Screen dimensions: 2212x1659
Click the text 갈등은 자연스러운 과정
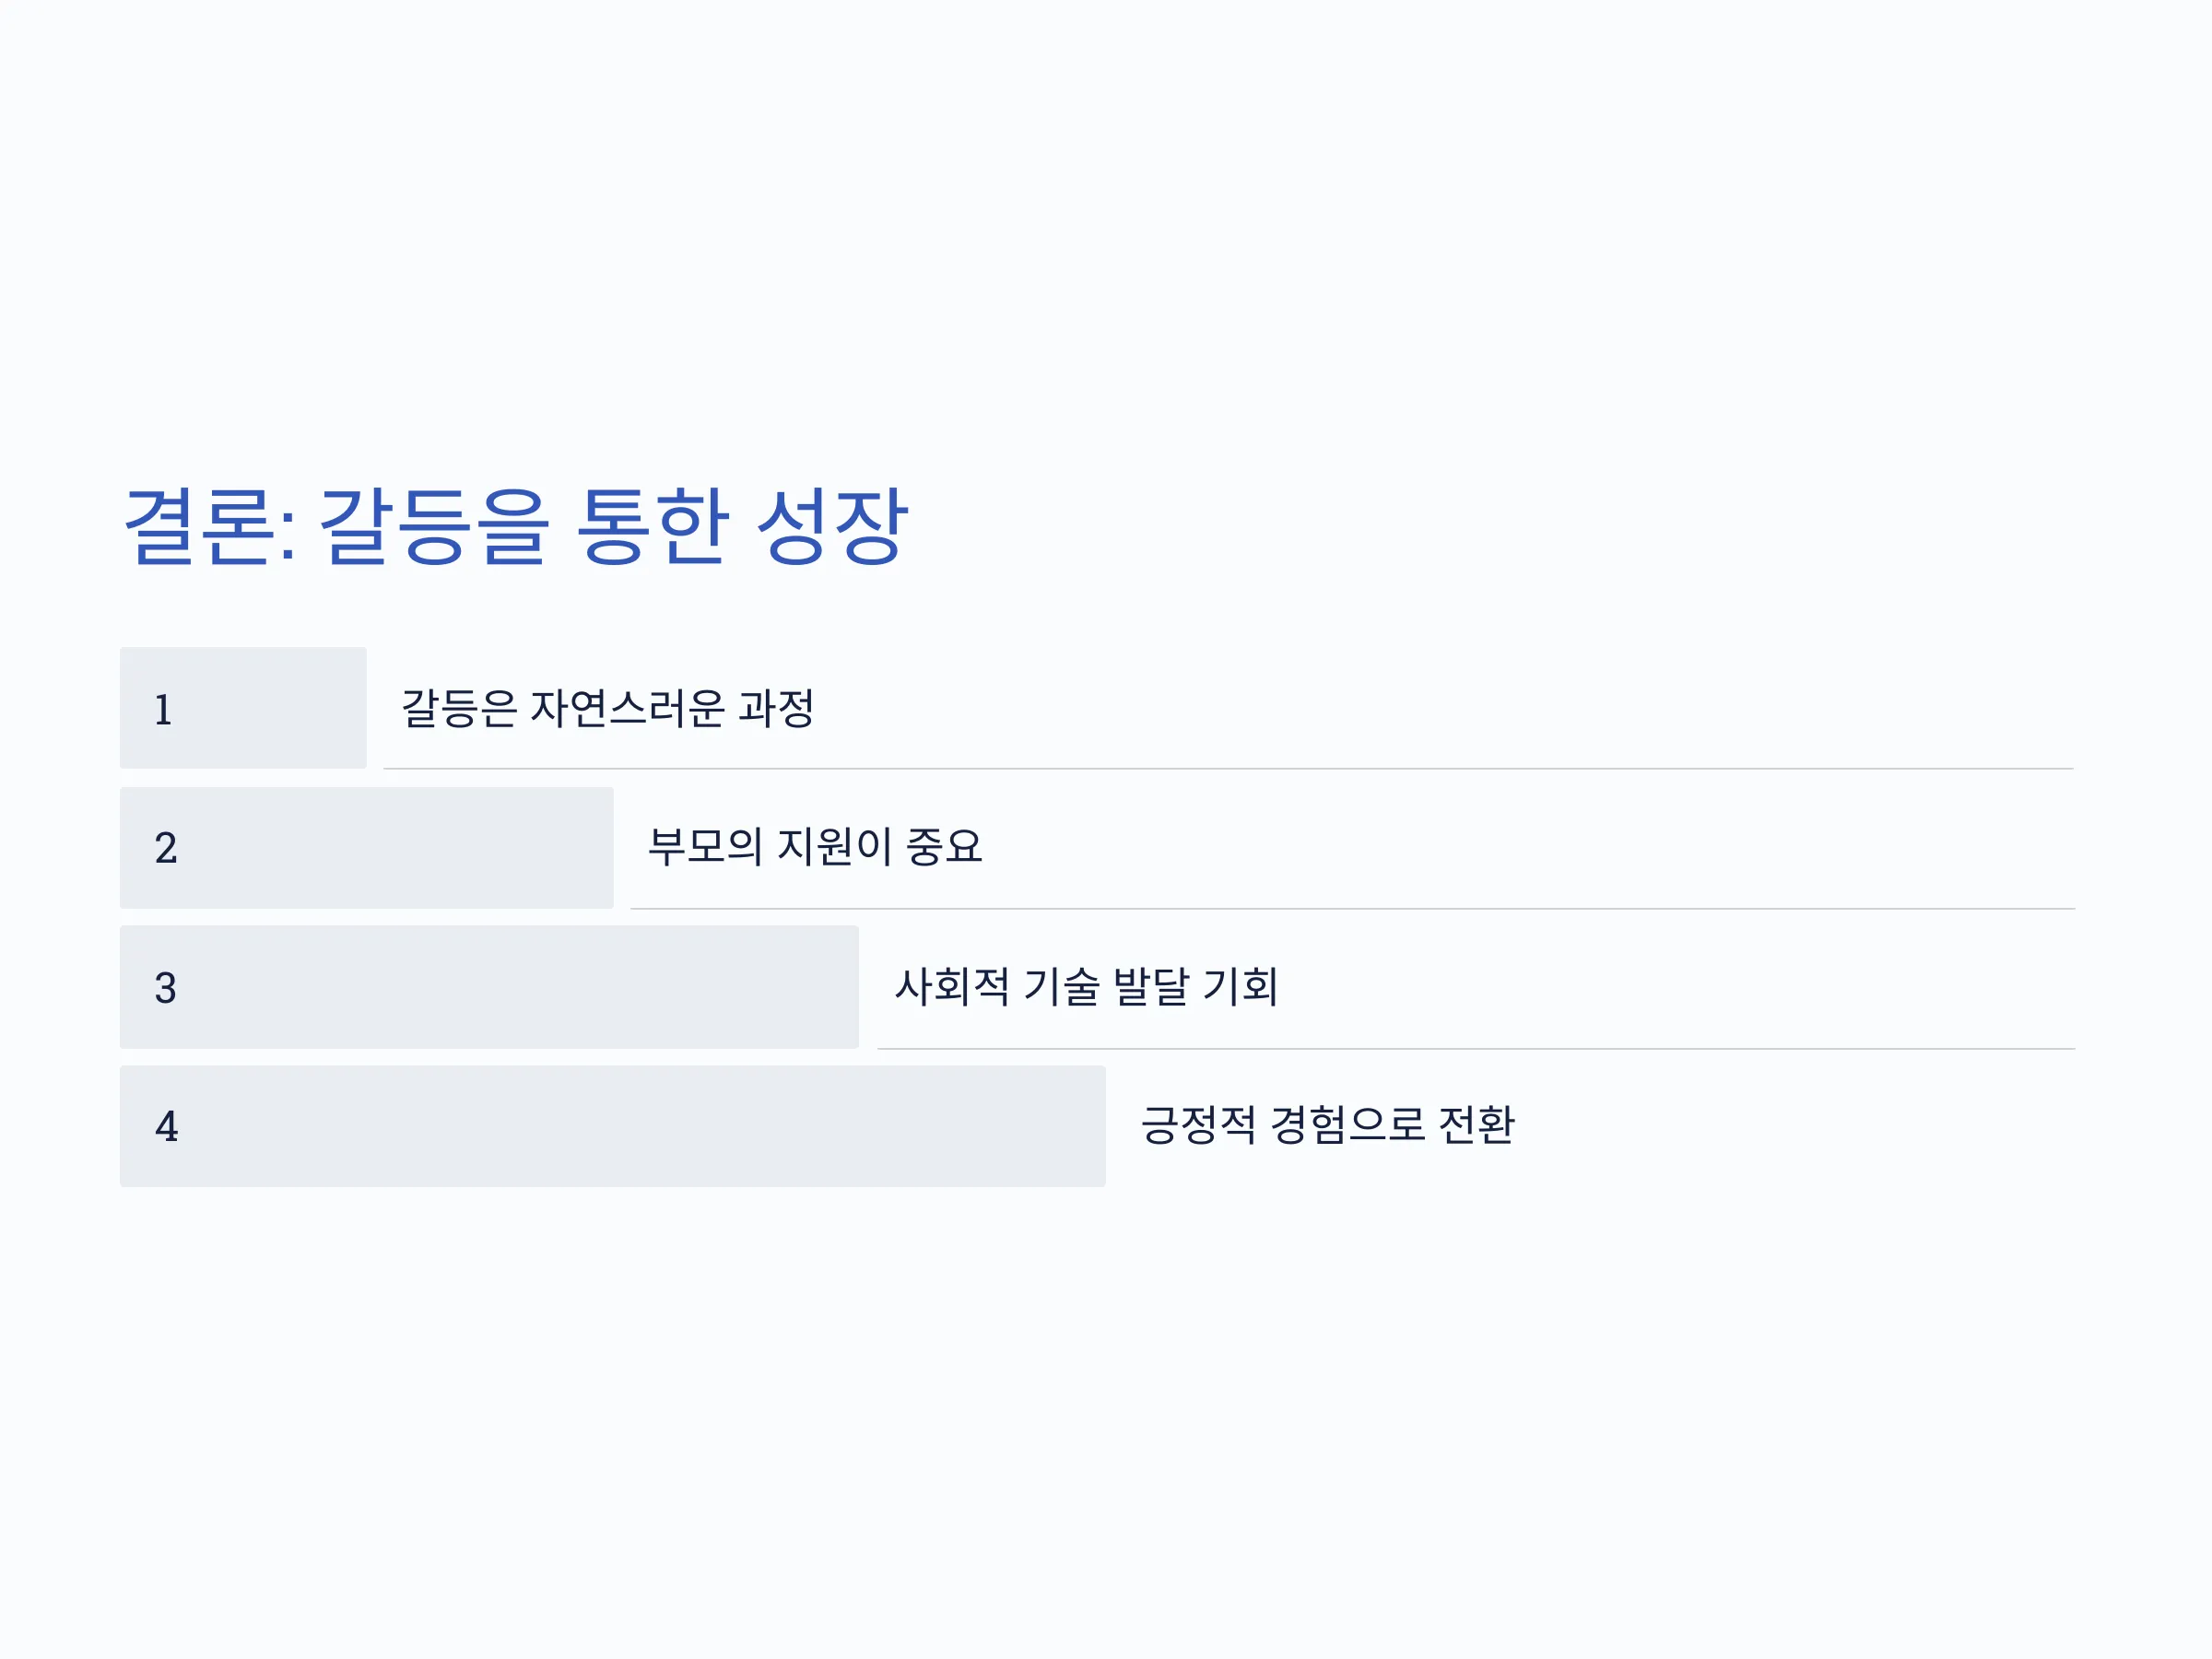608,708
